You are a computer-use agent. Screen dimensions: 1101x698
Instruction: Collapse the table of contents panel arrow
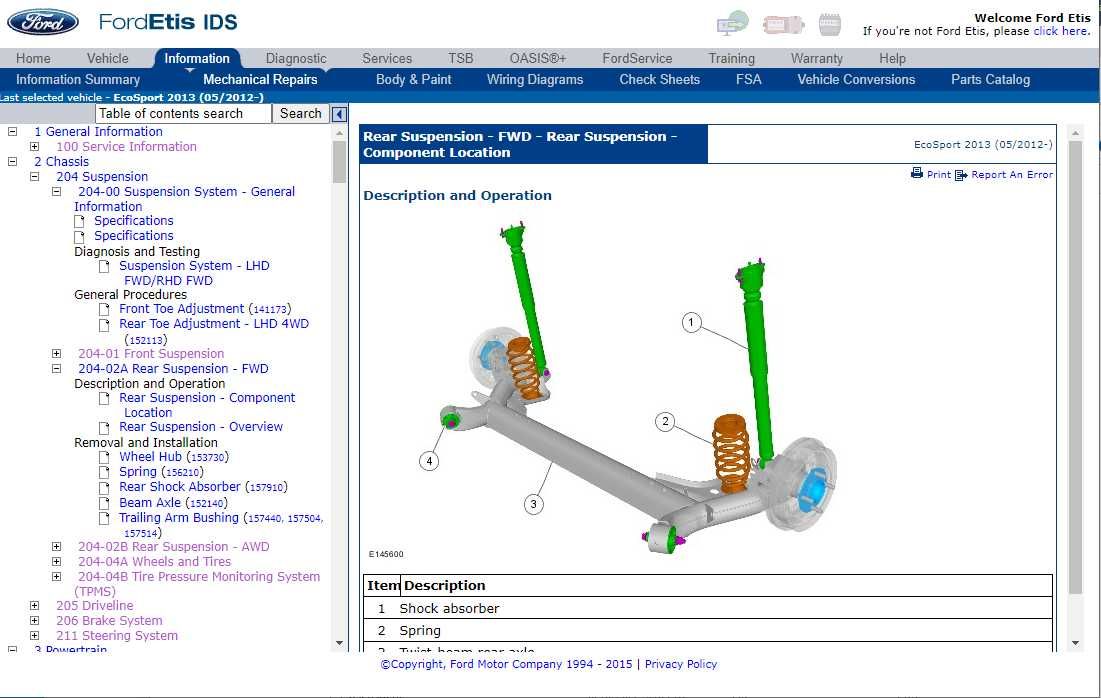pyautogui.click(x=339, y=114)
